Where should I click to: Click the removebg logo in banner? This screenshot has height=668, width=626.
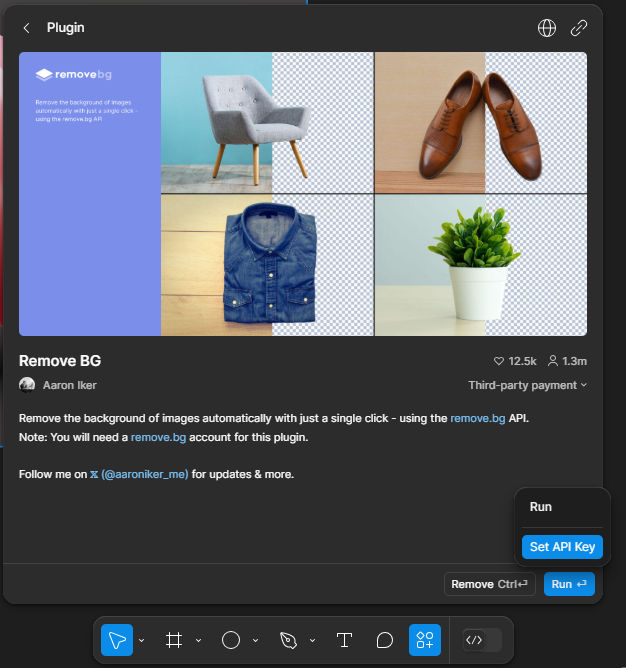(73, 75)
